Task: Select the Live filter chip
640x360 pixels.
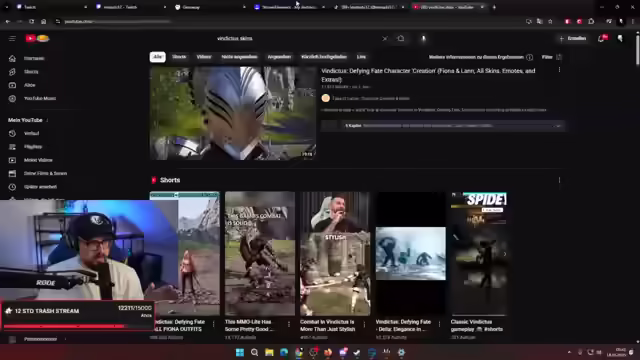Action: tap(361, 57)
